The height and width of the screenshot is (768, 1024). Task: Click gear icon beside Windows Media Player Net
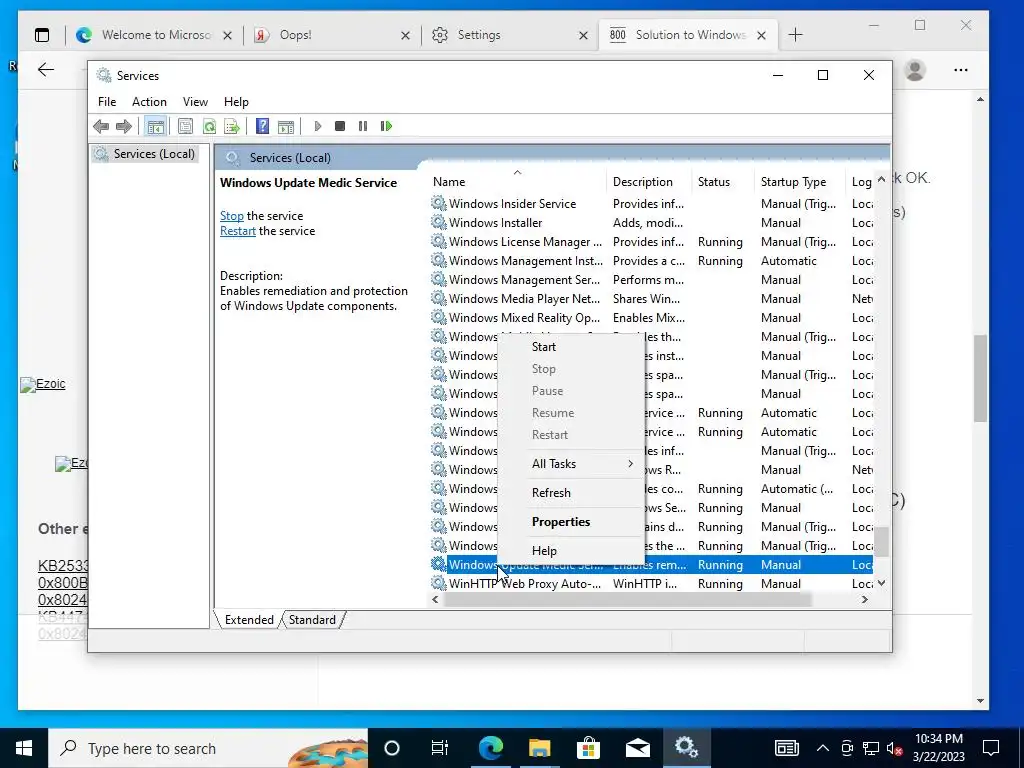439,298
